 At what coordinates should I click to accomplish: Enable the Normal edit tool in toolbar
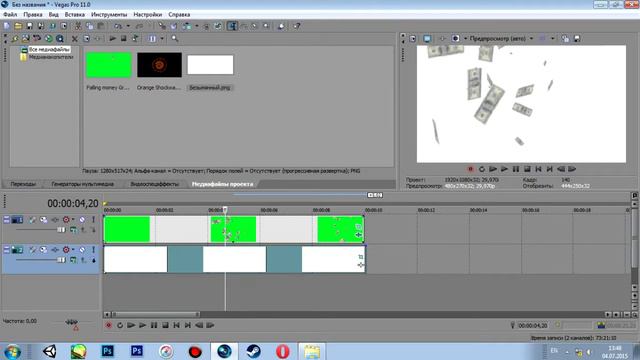click(232, 26)
